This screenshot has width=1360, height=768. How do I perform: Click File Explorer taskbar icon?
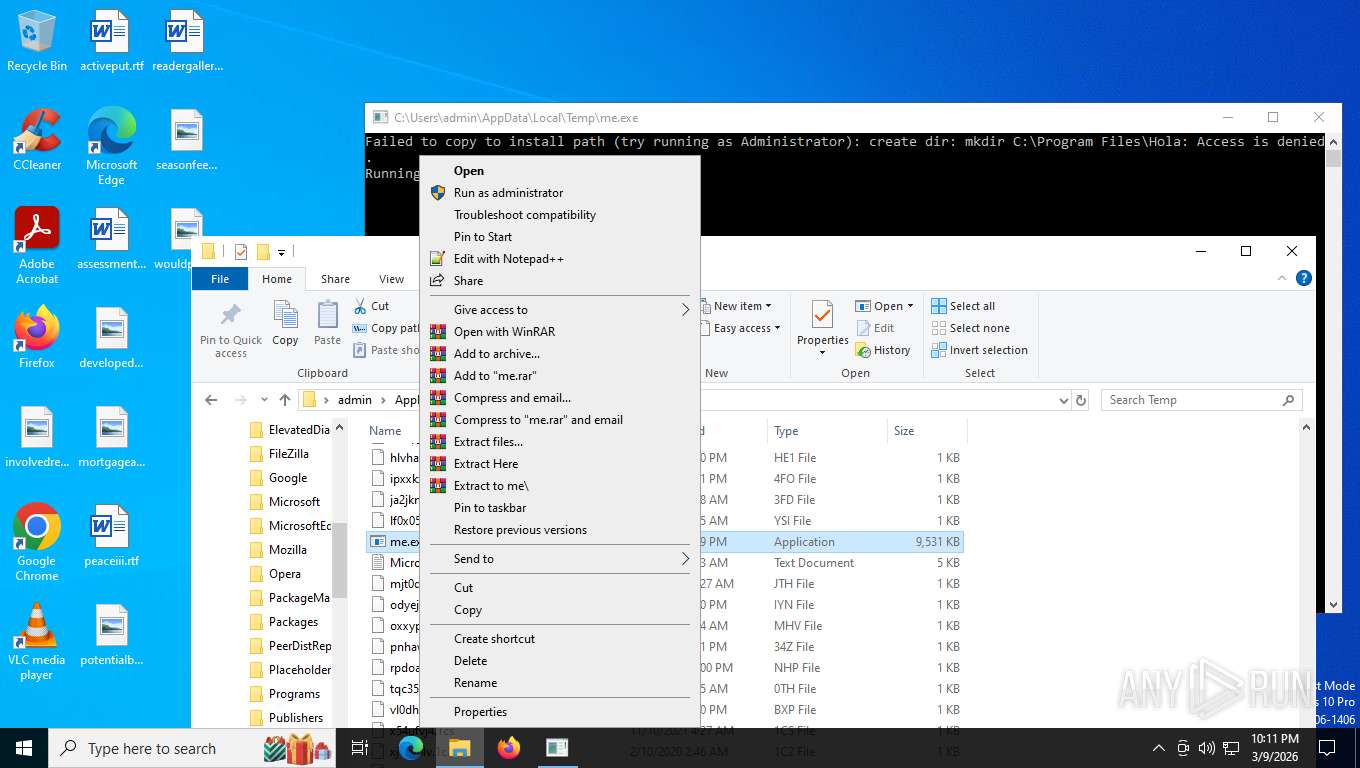pos(459,748)
